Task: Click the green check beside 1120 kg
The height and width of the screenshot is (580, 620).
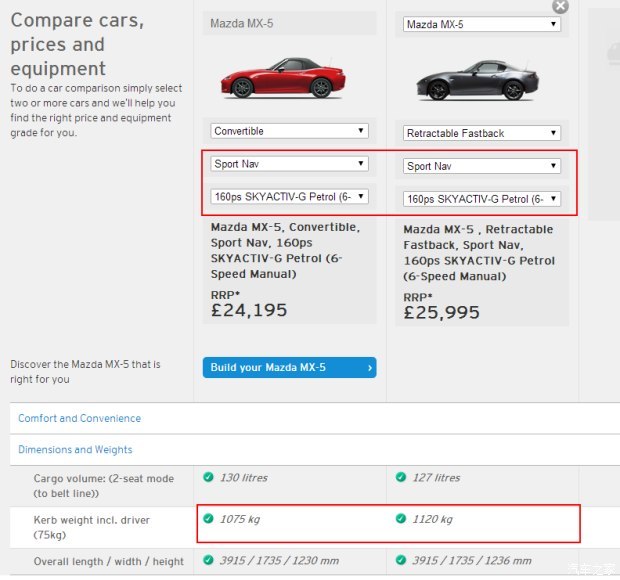Action: (401, 519)
